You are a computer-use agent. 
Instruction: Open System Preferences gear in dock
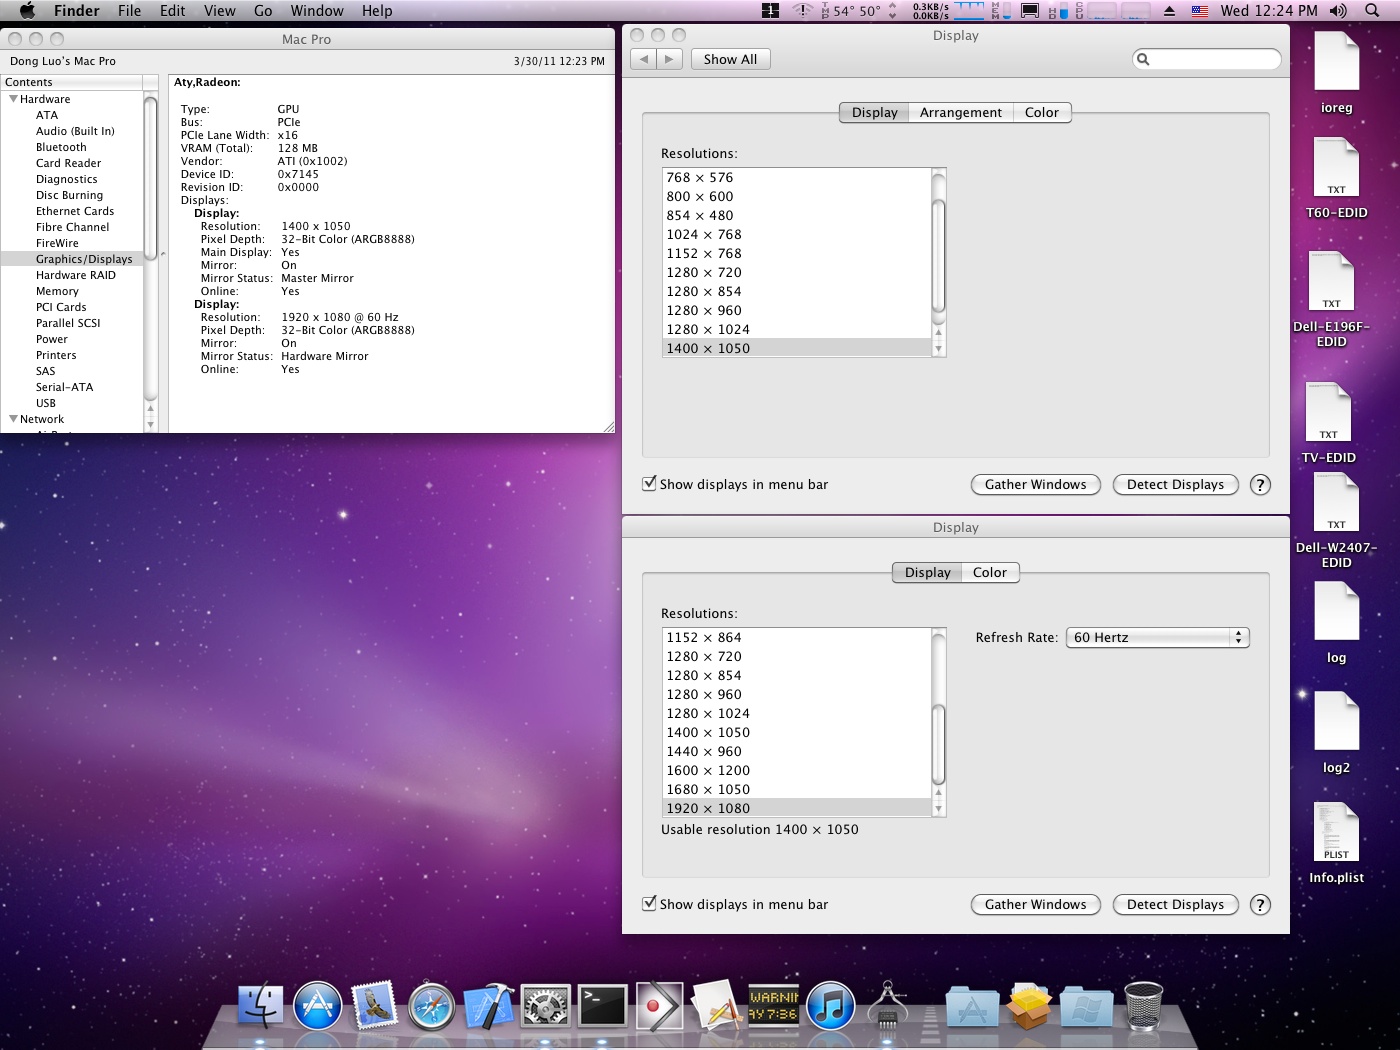(x=546, y=1005)
